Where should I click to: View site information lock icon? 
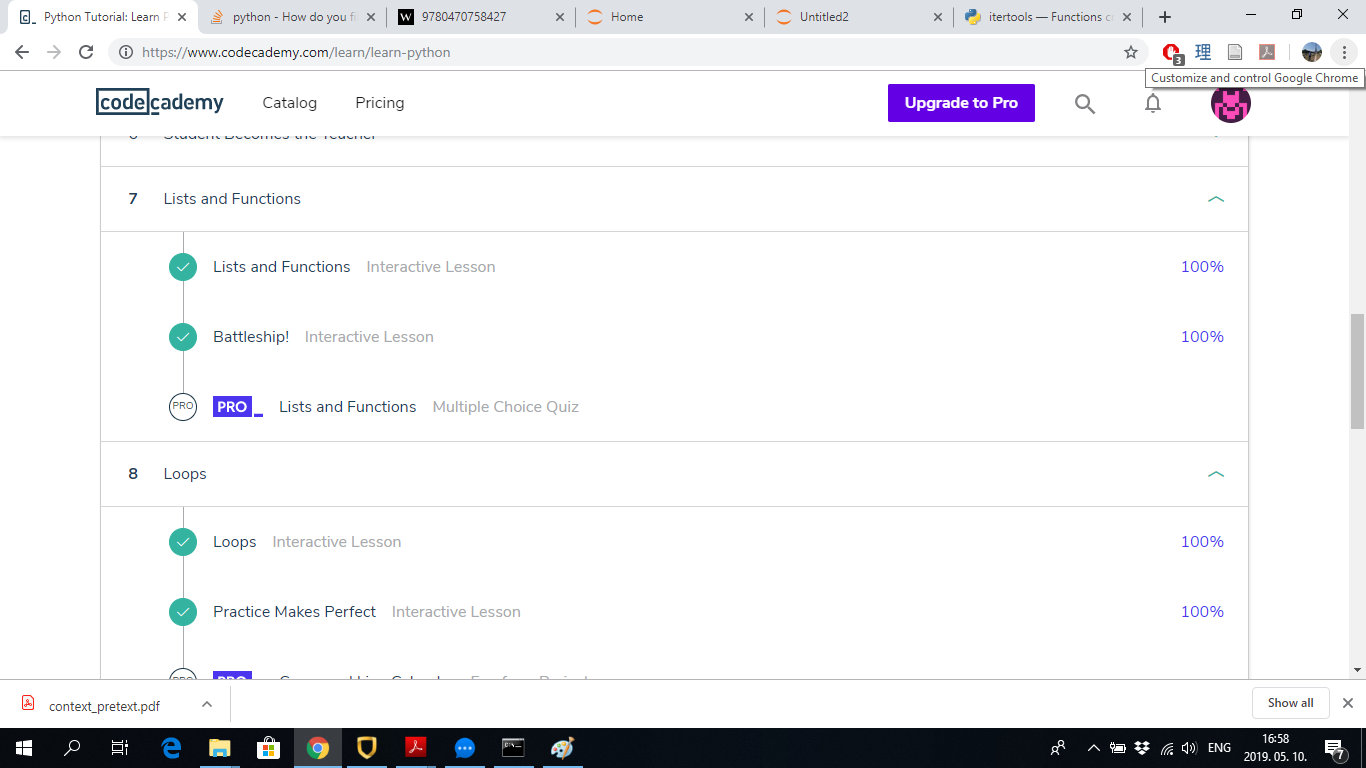point(126,52)
